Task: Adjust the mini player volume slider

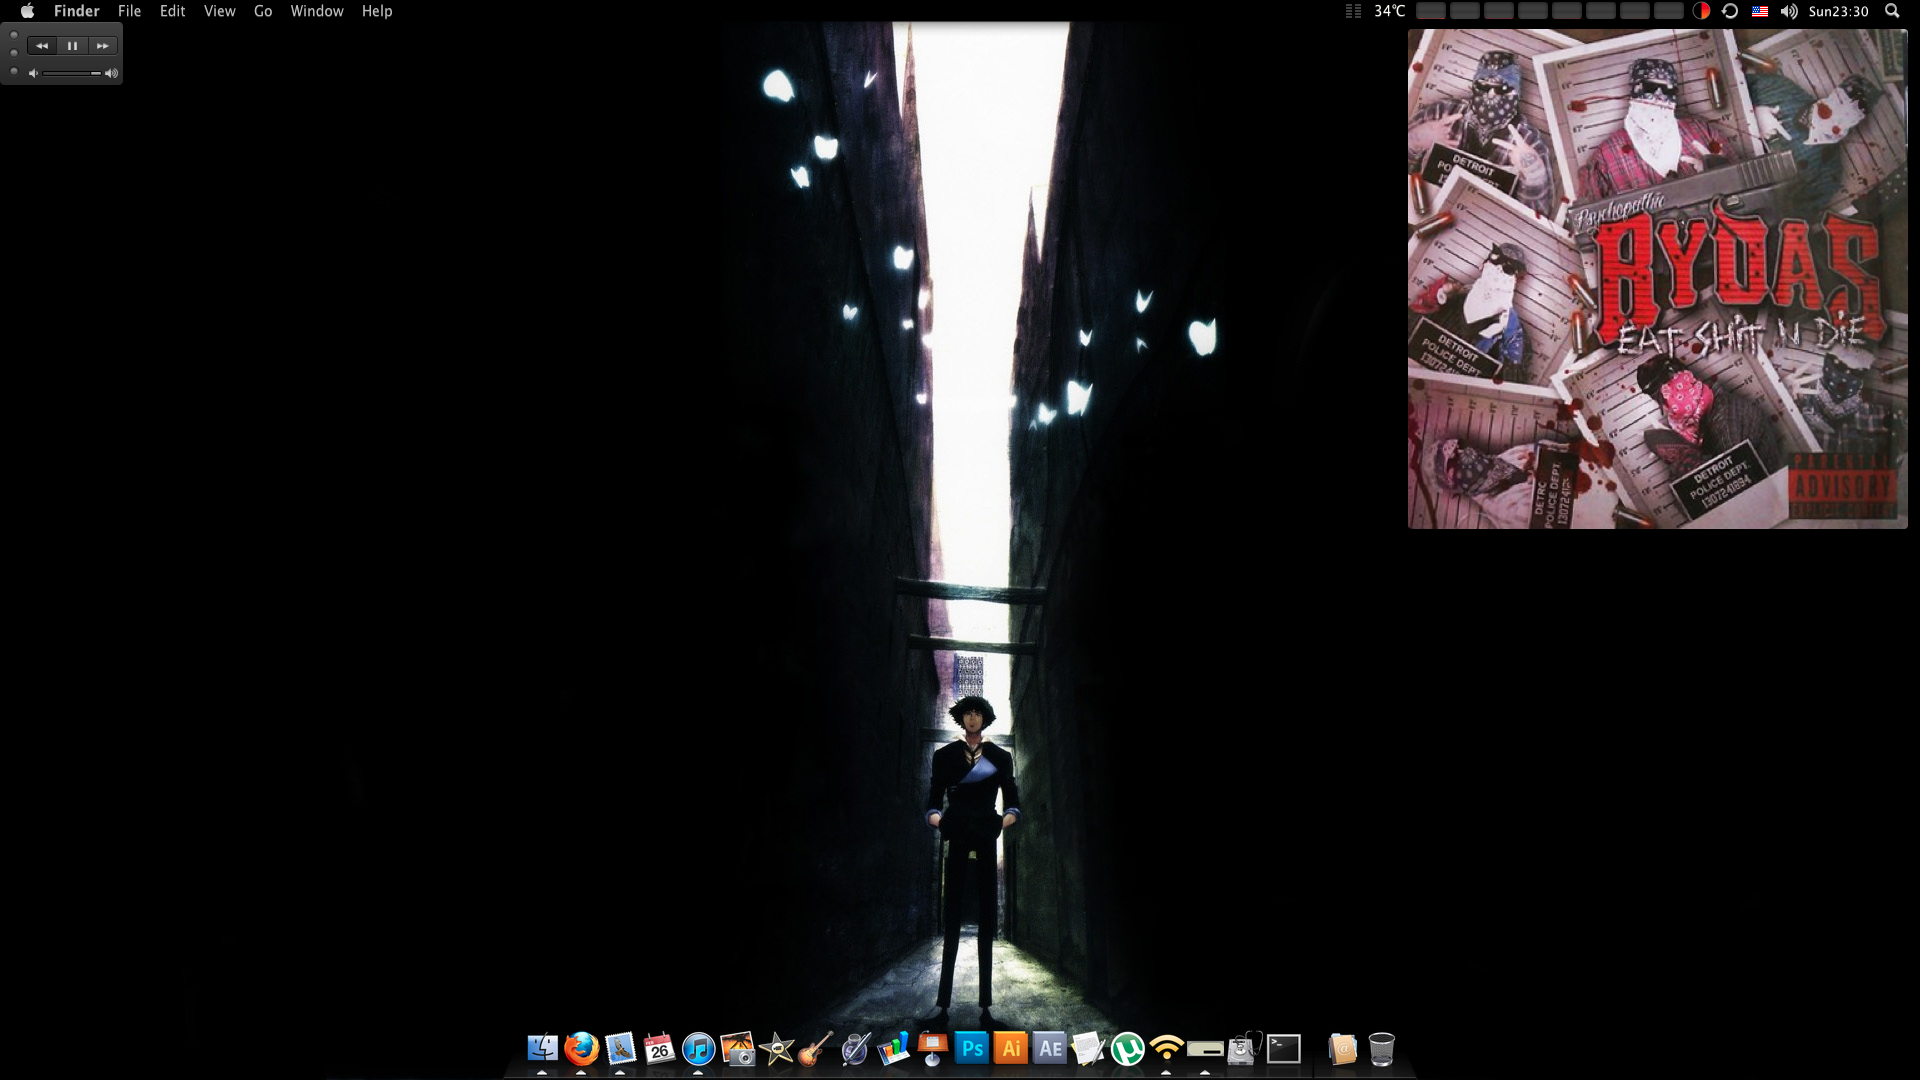Action: pos(71,73)
